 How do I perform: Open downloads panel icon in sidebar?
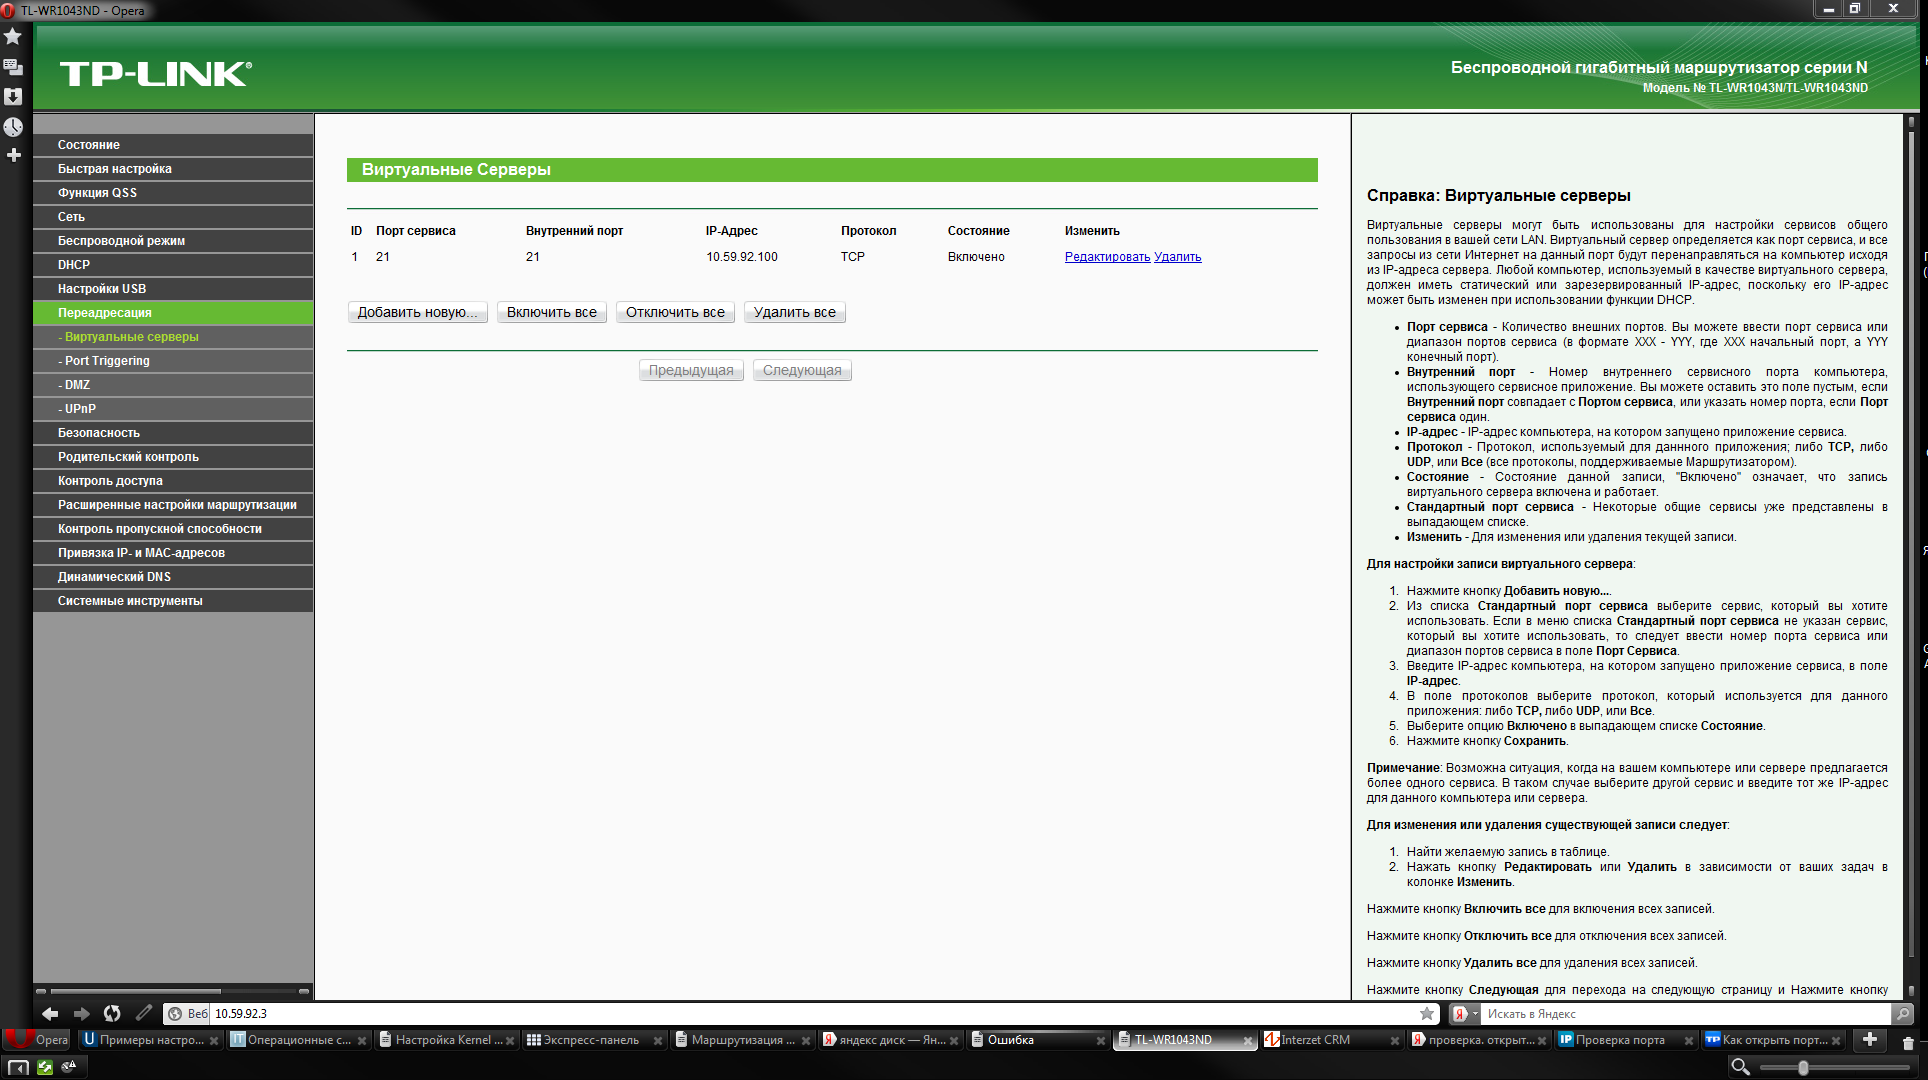pos(13,97)
